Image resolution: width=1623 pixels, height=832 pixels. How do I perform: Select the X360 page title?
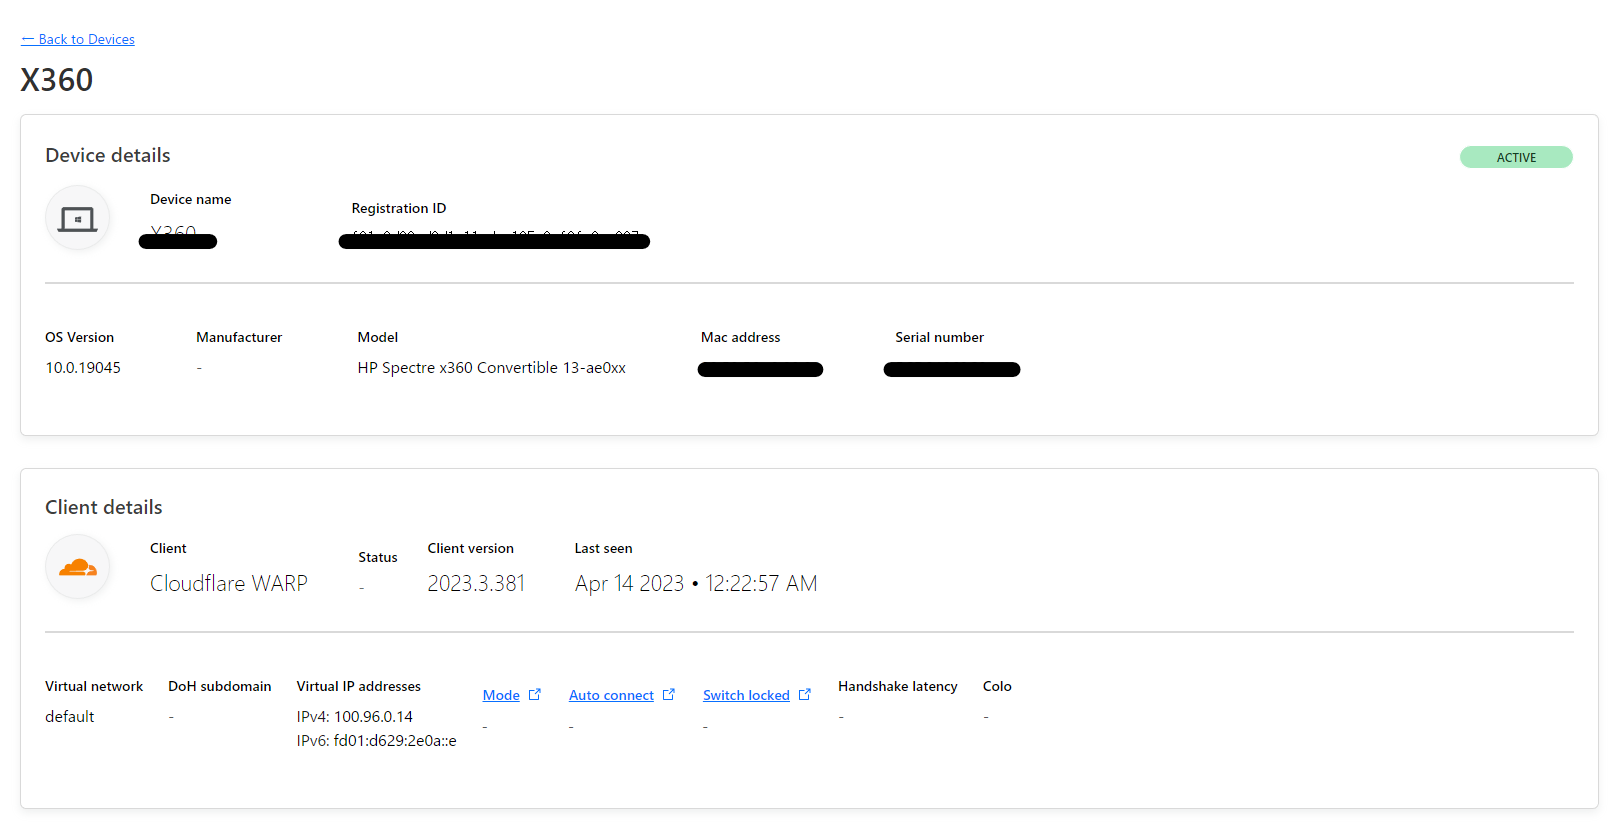[x=57, y=80]
